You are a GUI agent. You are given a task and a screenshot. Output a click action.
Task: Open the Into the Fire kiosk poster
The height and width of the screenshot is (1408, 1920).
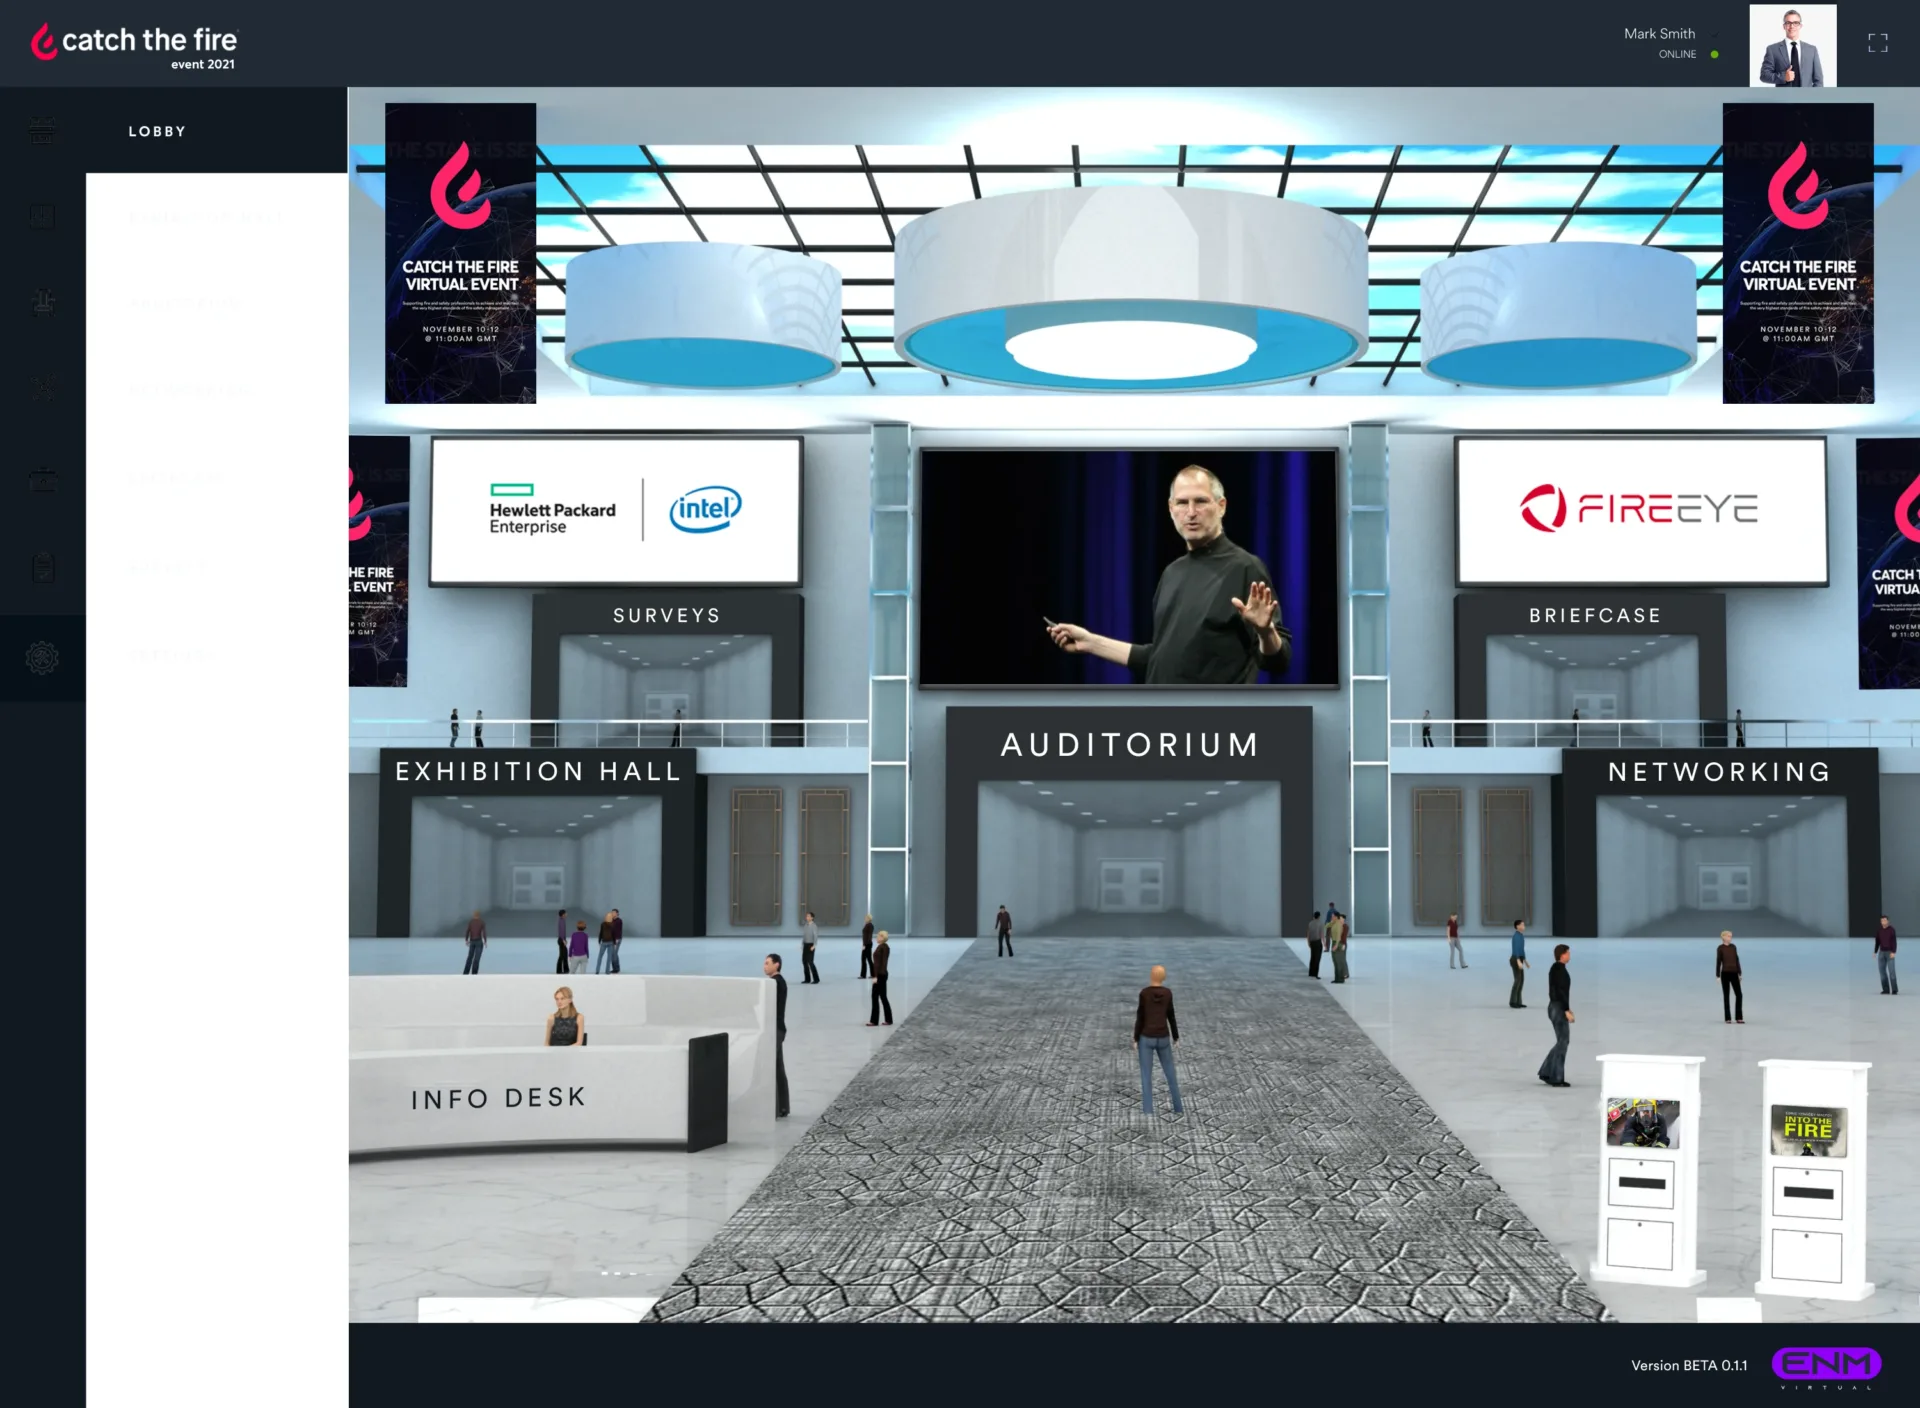click(x=1808, y=1130)
